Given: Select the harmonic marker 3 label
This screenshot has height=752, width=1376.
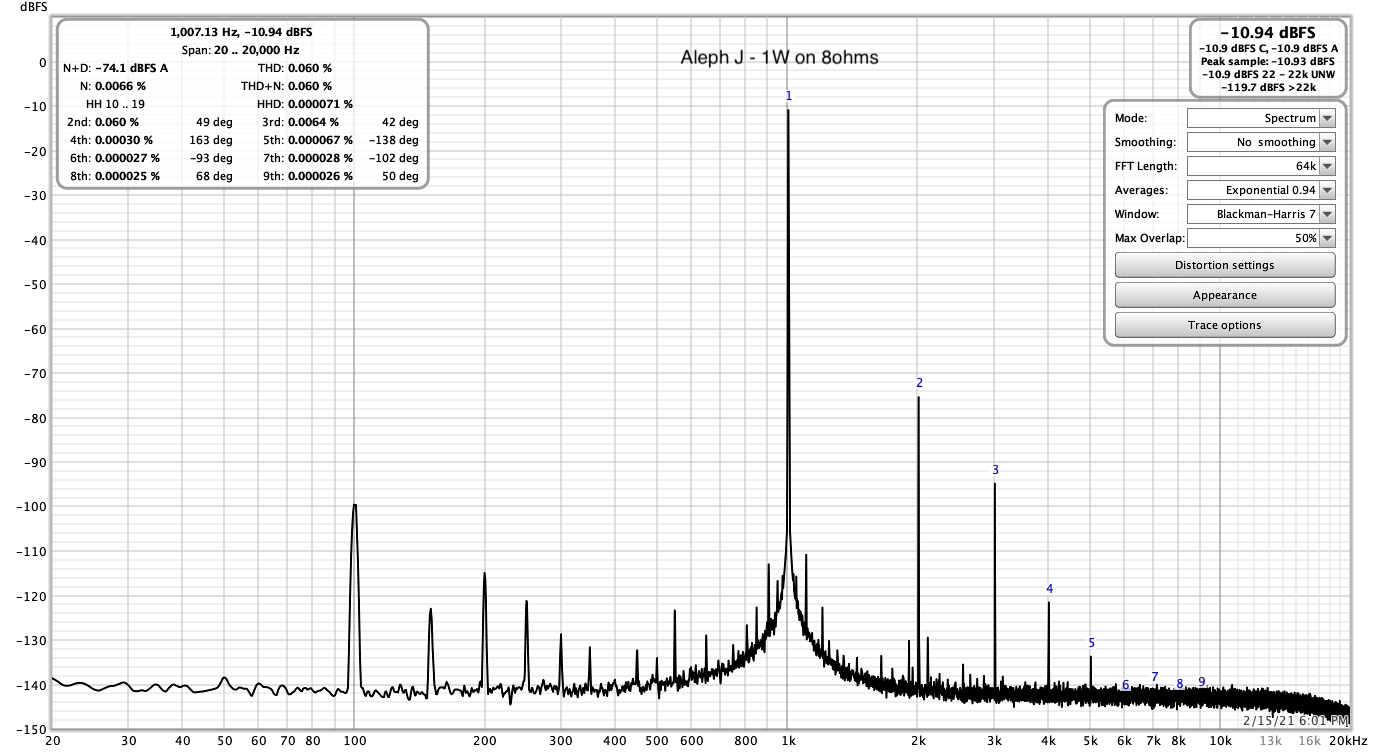Looking at the screenshot, I should 995,470.
